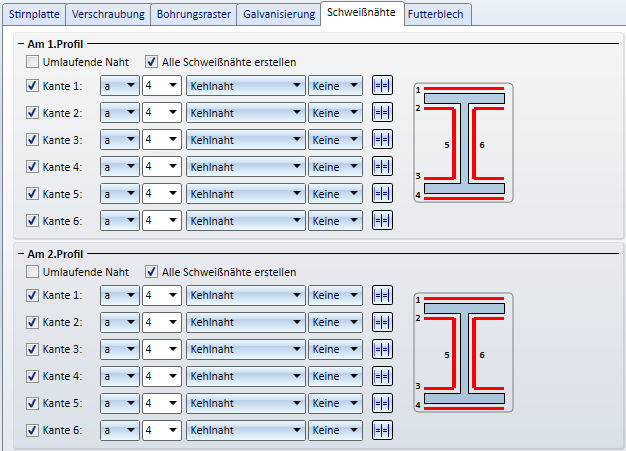
Task: Click the weld symbol icon for Kante 3 in 1.Profil
Action: (382, 140)
